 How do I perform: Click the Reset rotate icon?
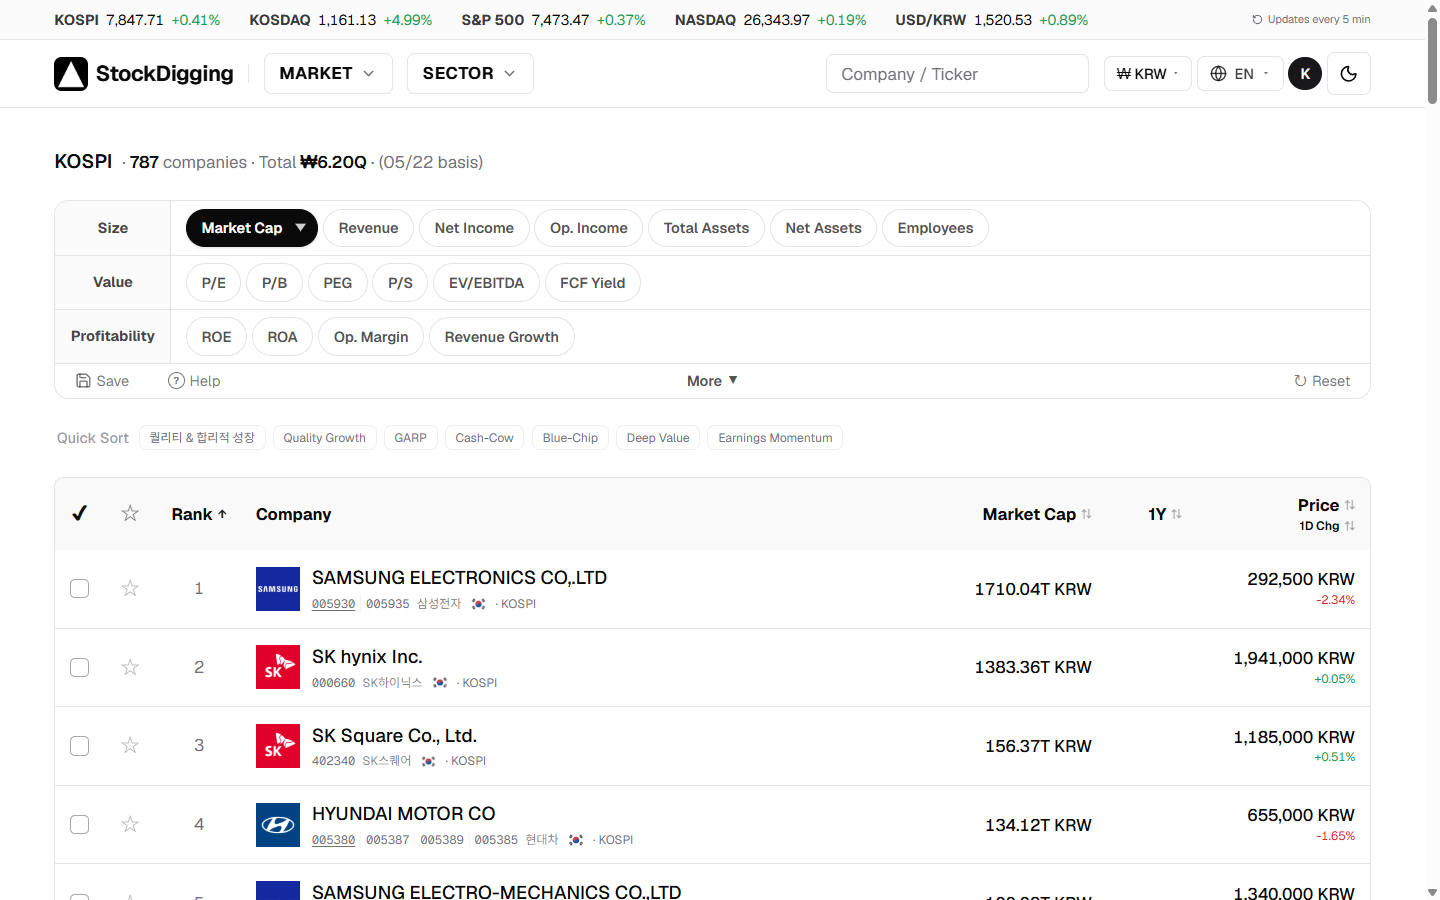(1300, 381)
